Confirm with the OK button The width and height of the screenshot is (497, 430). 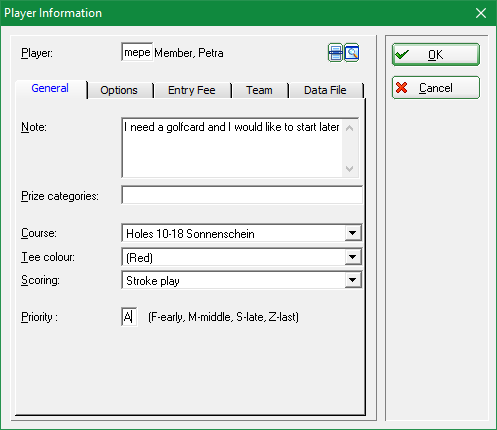[x=436, y=54]
